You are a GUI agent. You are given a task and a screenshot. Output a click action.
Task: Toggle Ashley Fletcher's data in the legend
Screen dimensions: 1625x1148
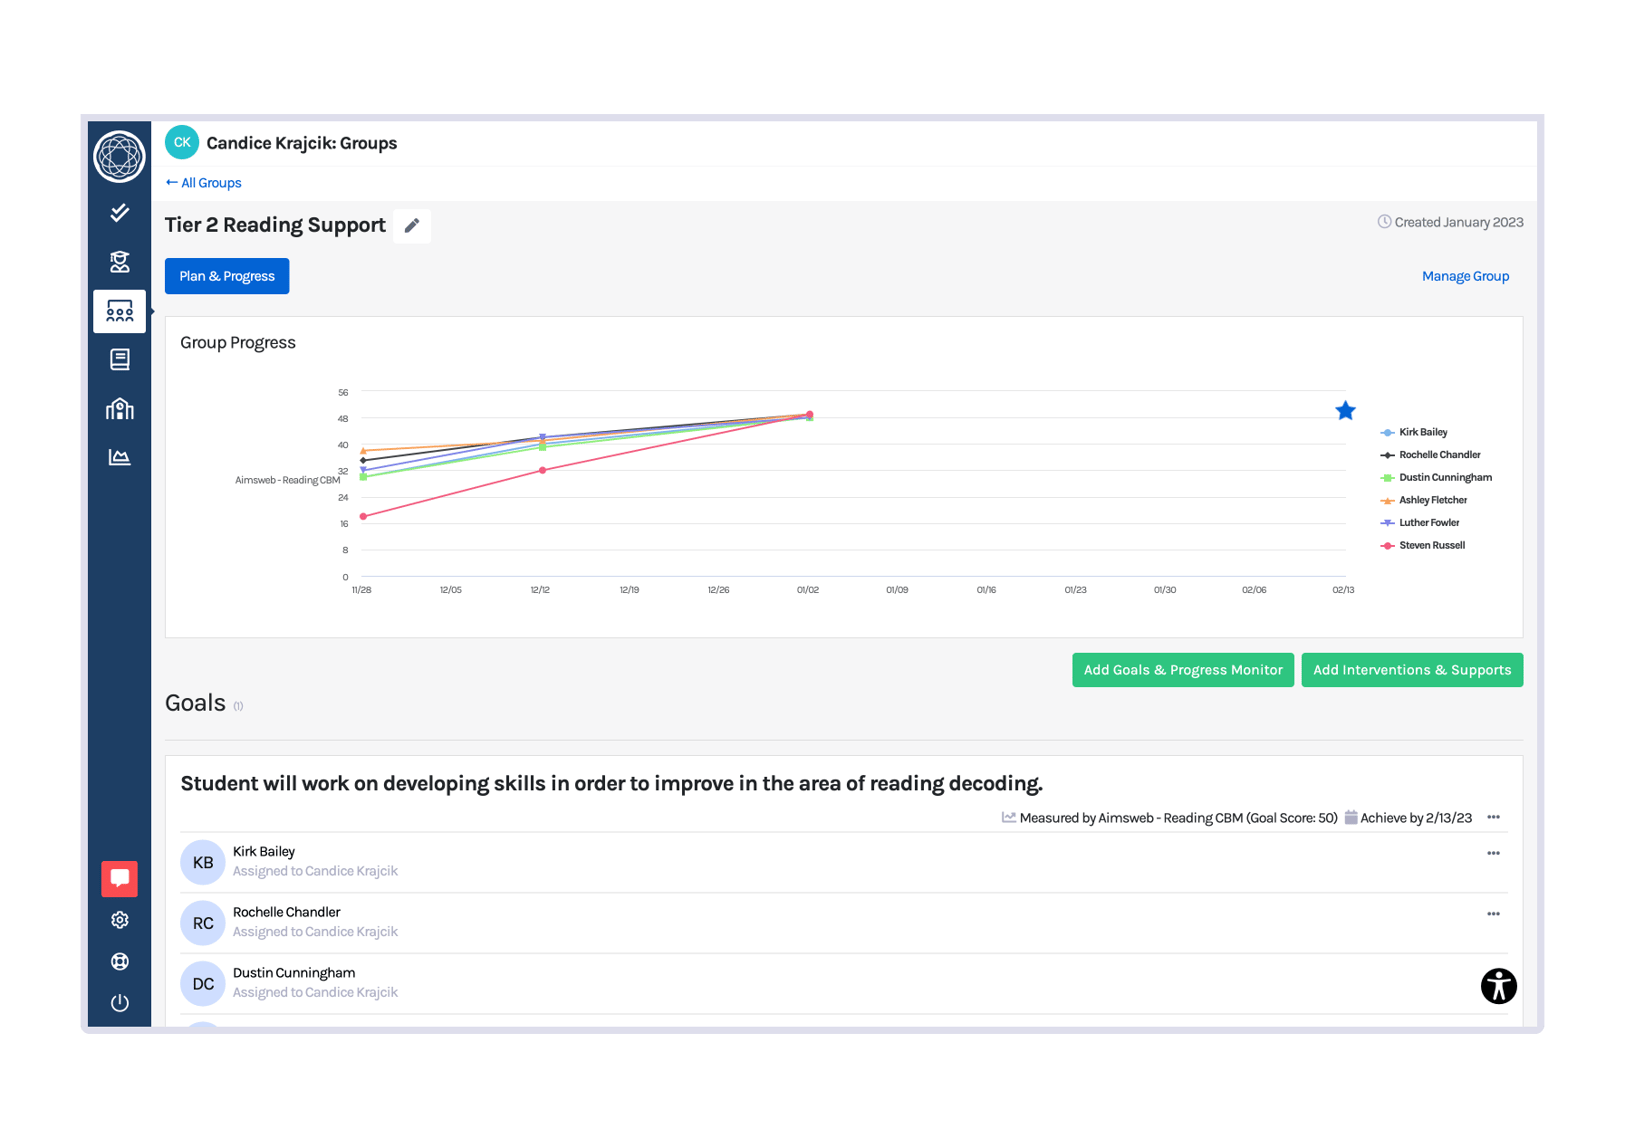1429,500
